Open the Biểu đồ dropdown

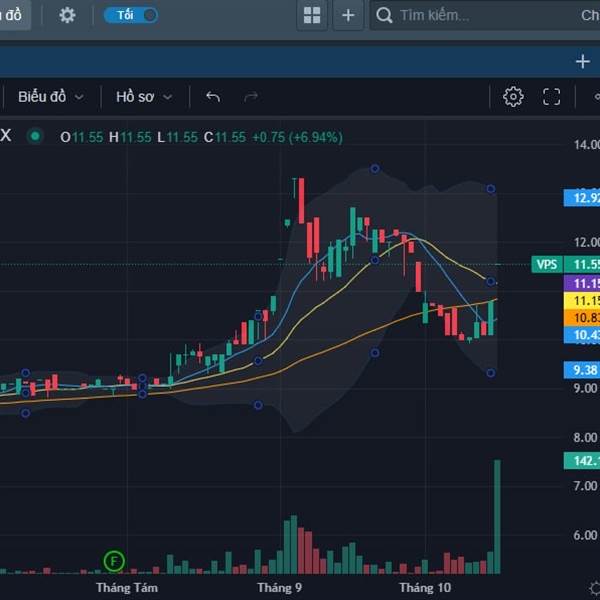point(51,97)
